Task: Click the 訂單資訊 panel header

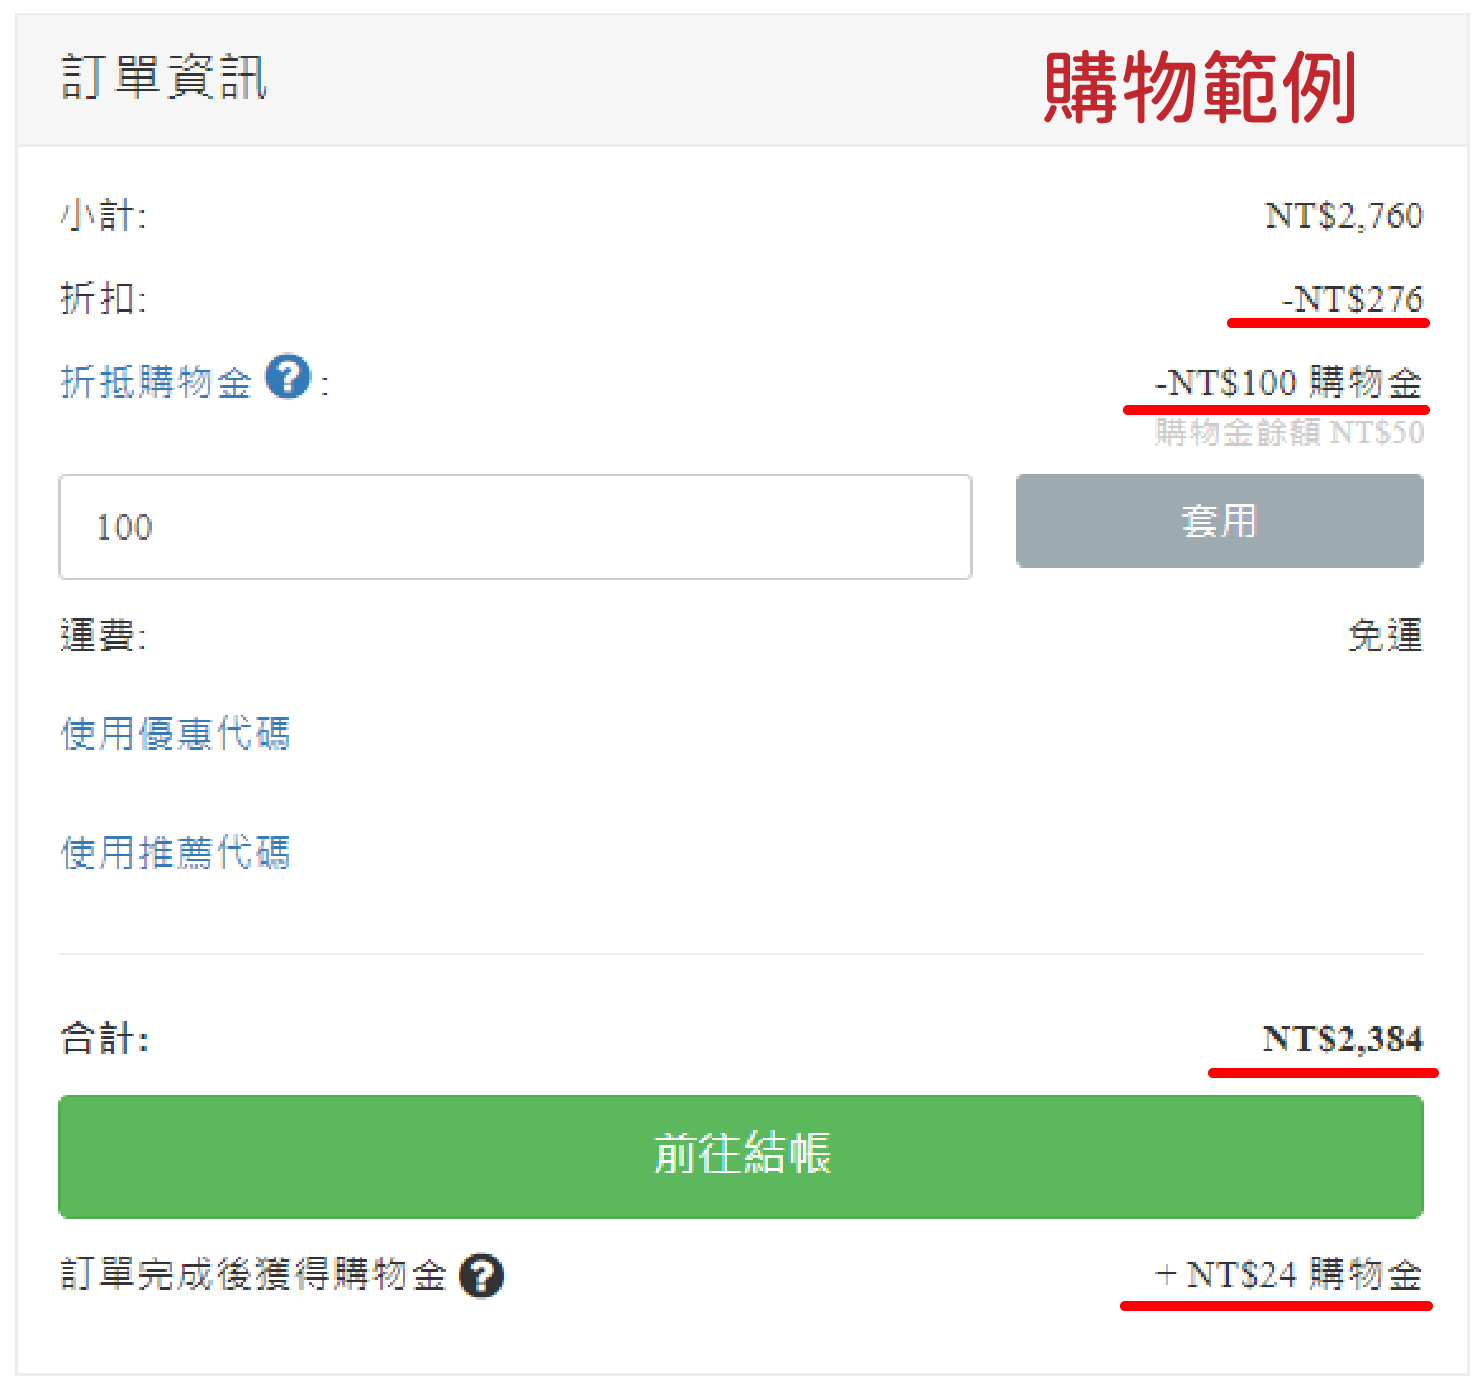Action: 164,78
